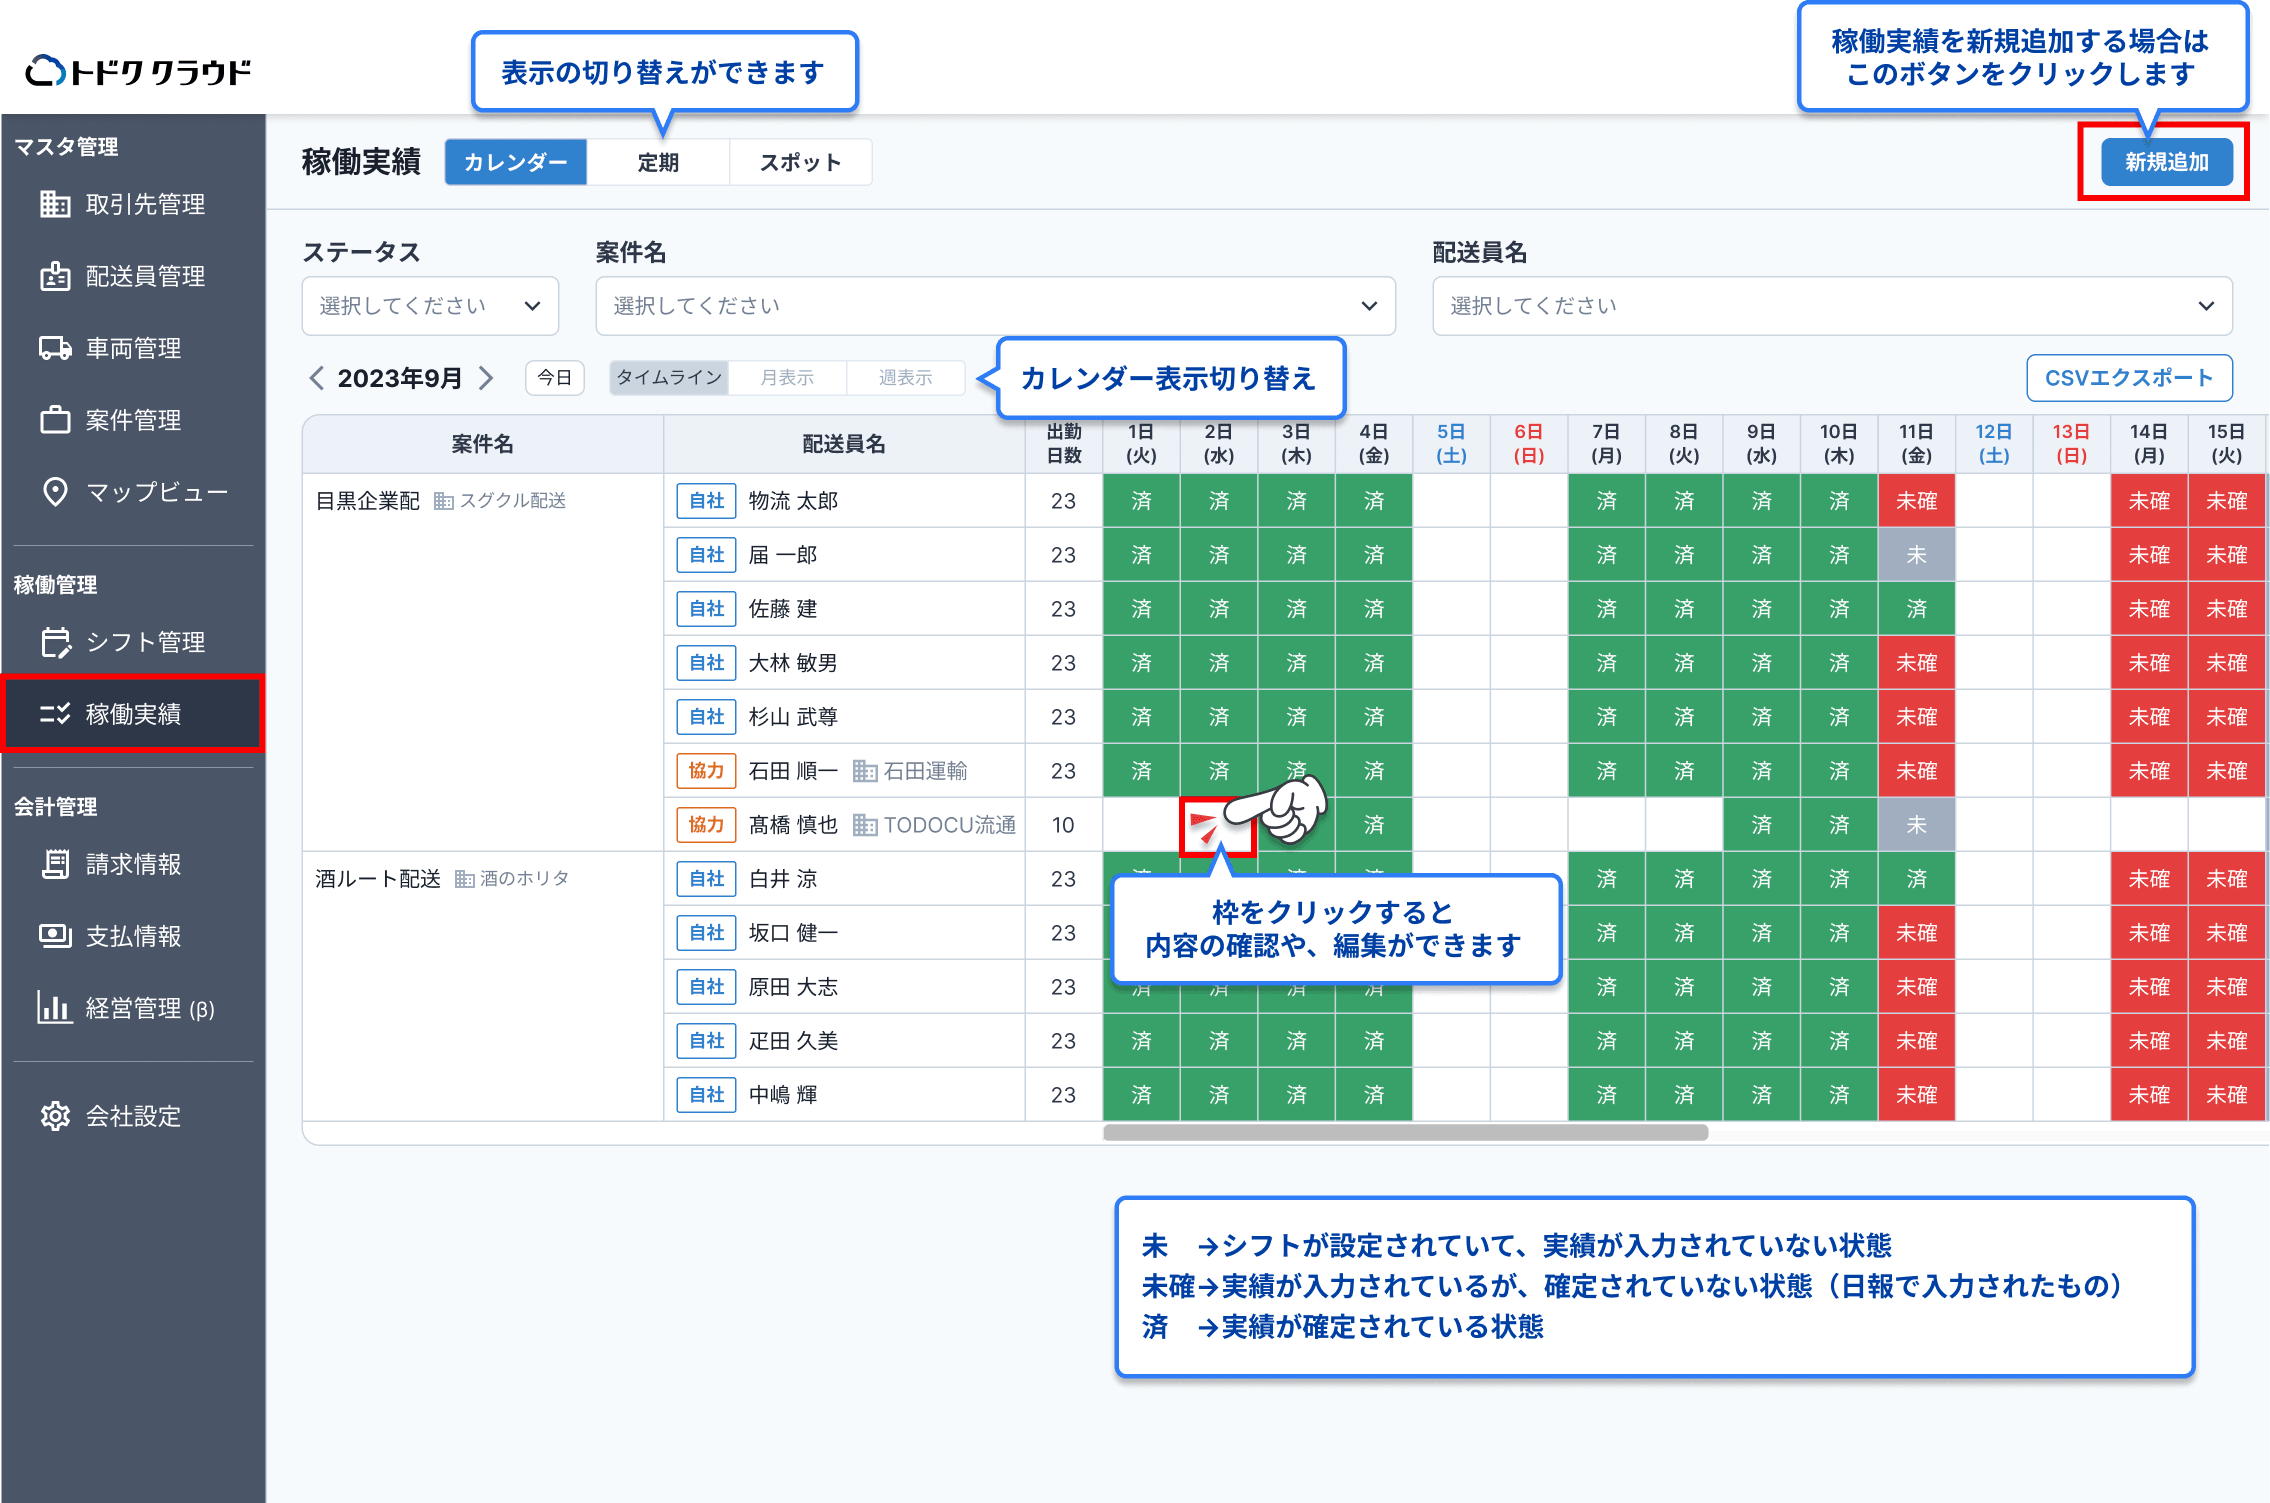Click the horizontal scrollbar under the table
Screen dimensions: 2270x1503
pos(1405,1133)
